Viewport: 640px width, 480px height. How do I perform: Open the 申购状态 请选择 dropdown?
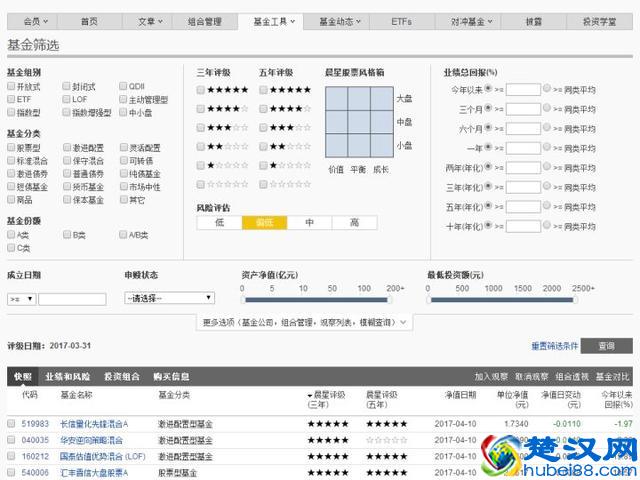(169, 298)
